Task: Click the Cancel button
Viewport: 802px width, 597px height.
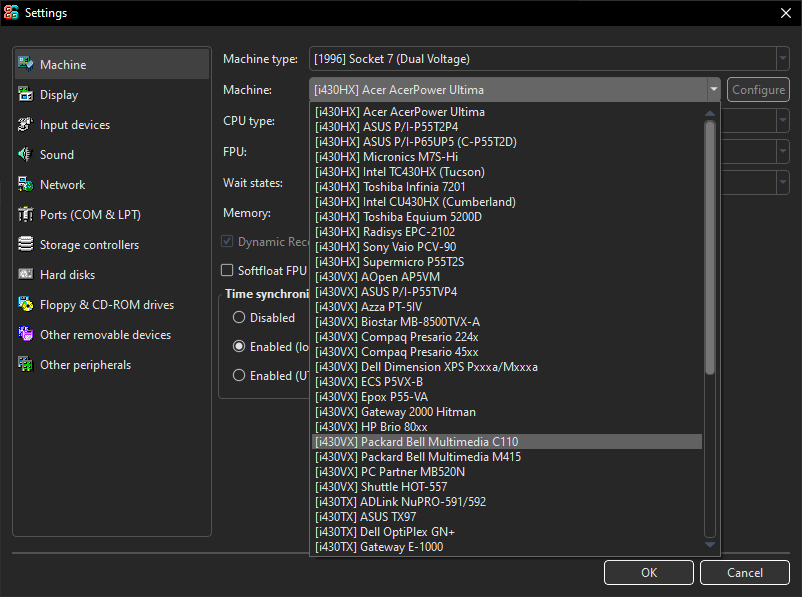Action: [x=745, y=572]
